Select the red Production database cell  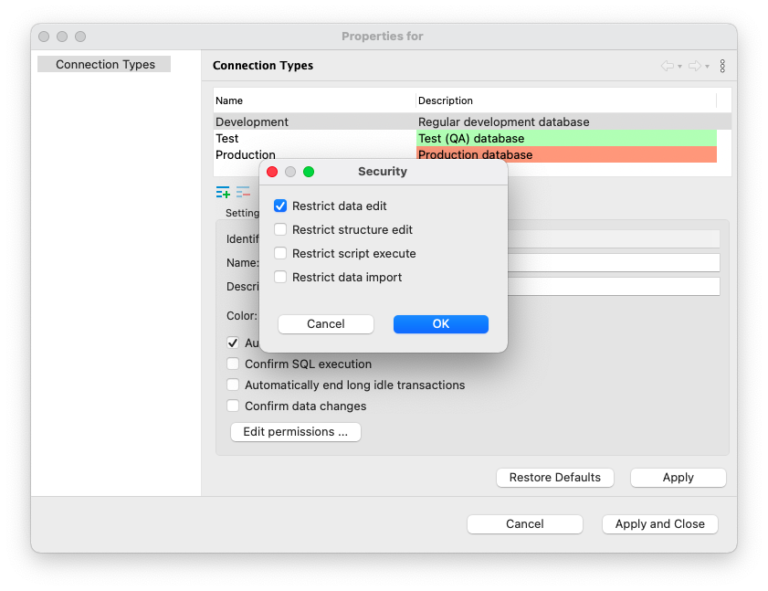pyautogui.click(x=566, y=155)
